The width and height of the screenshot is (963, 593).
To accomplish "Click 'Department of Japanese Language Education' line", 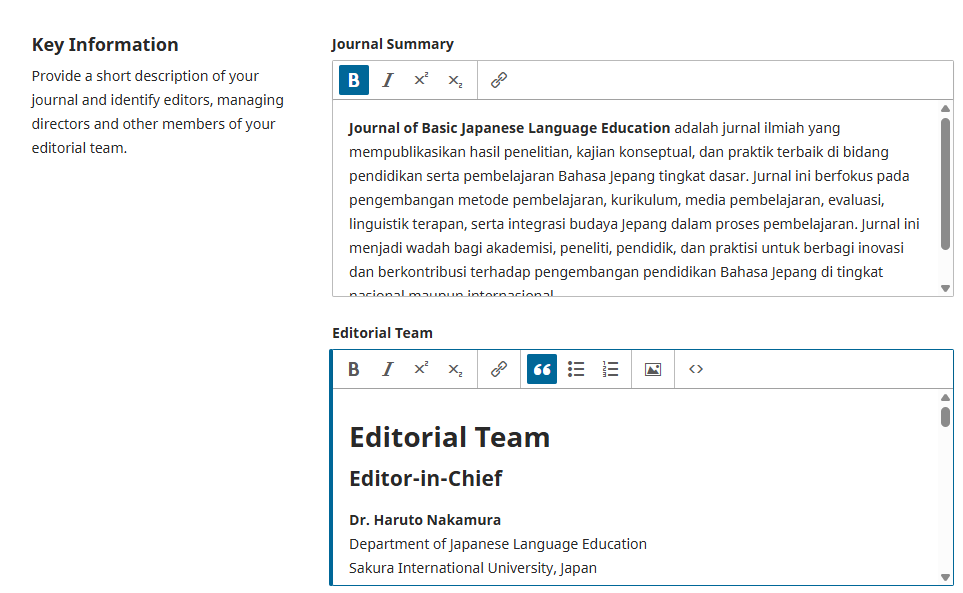I will (x=498, y=544).
